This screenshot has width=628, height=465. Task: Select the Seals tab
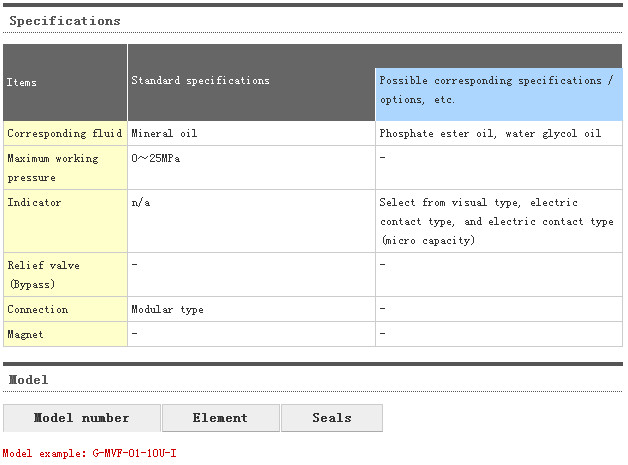click(331, 418)
